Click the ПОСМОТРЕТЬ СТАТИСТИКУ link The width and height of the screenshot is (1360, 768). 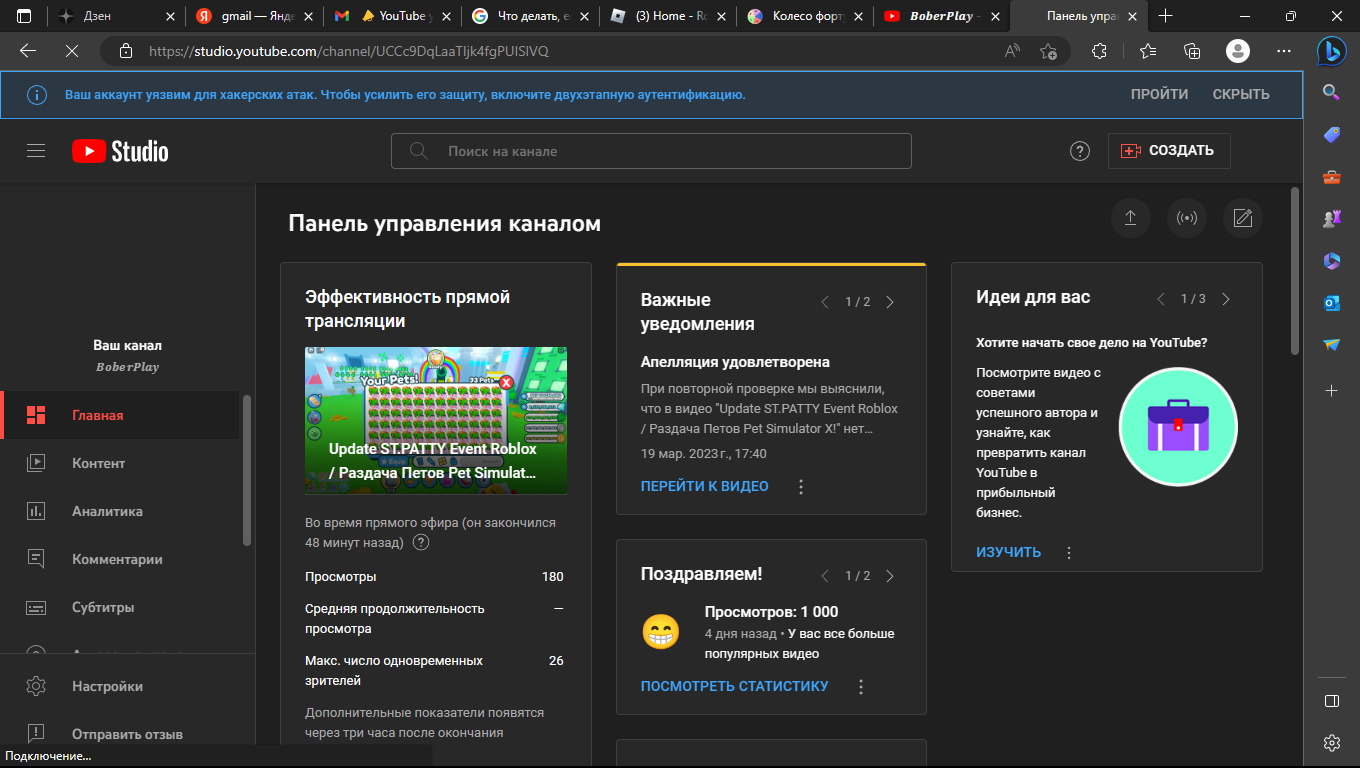tap(735, 687)
